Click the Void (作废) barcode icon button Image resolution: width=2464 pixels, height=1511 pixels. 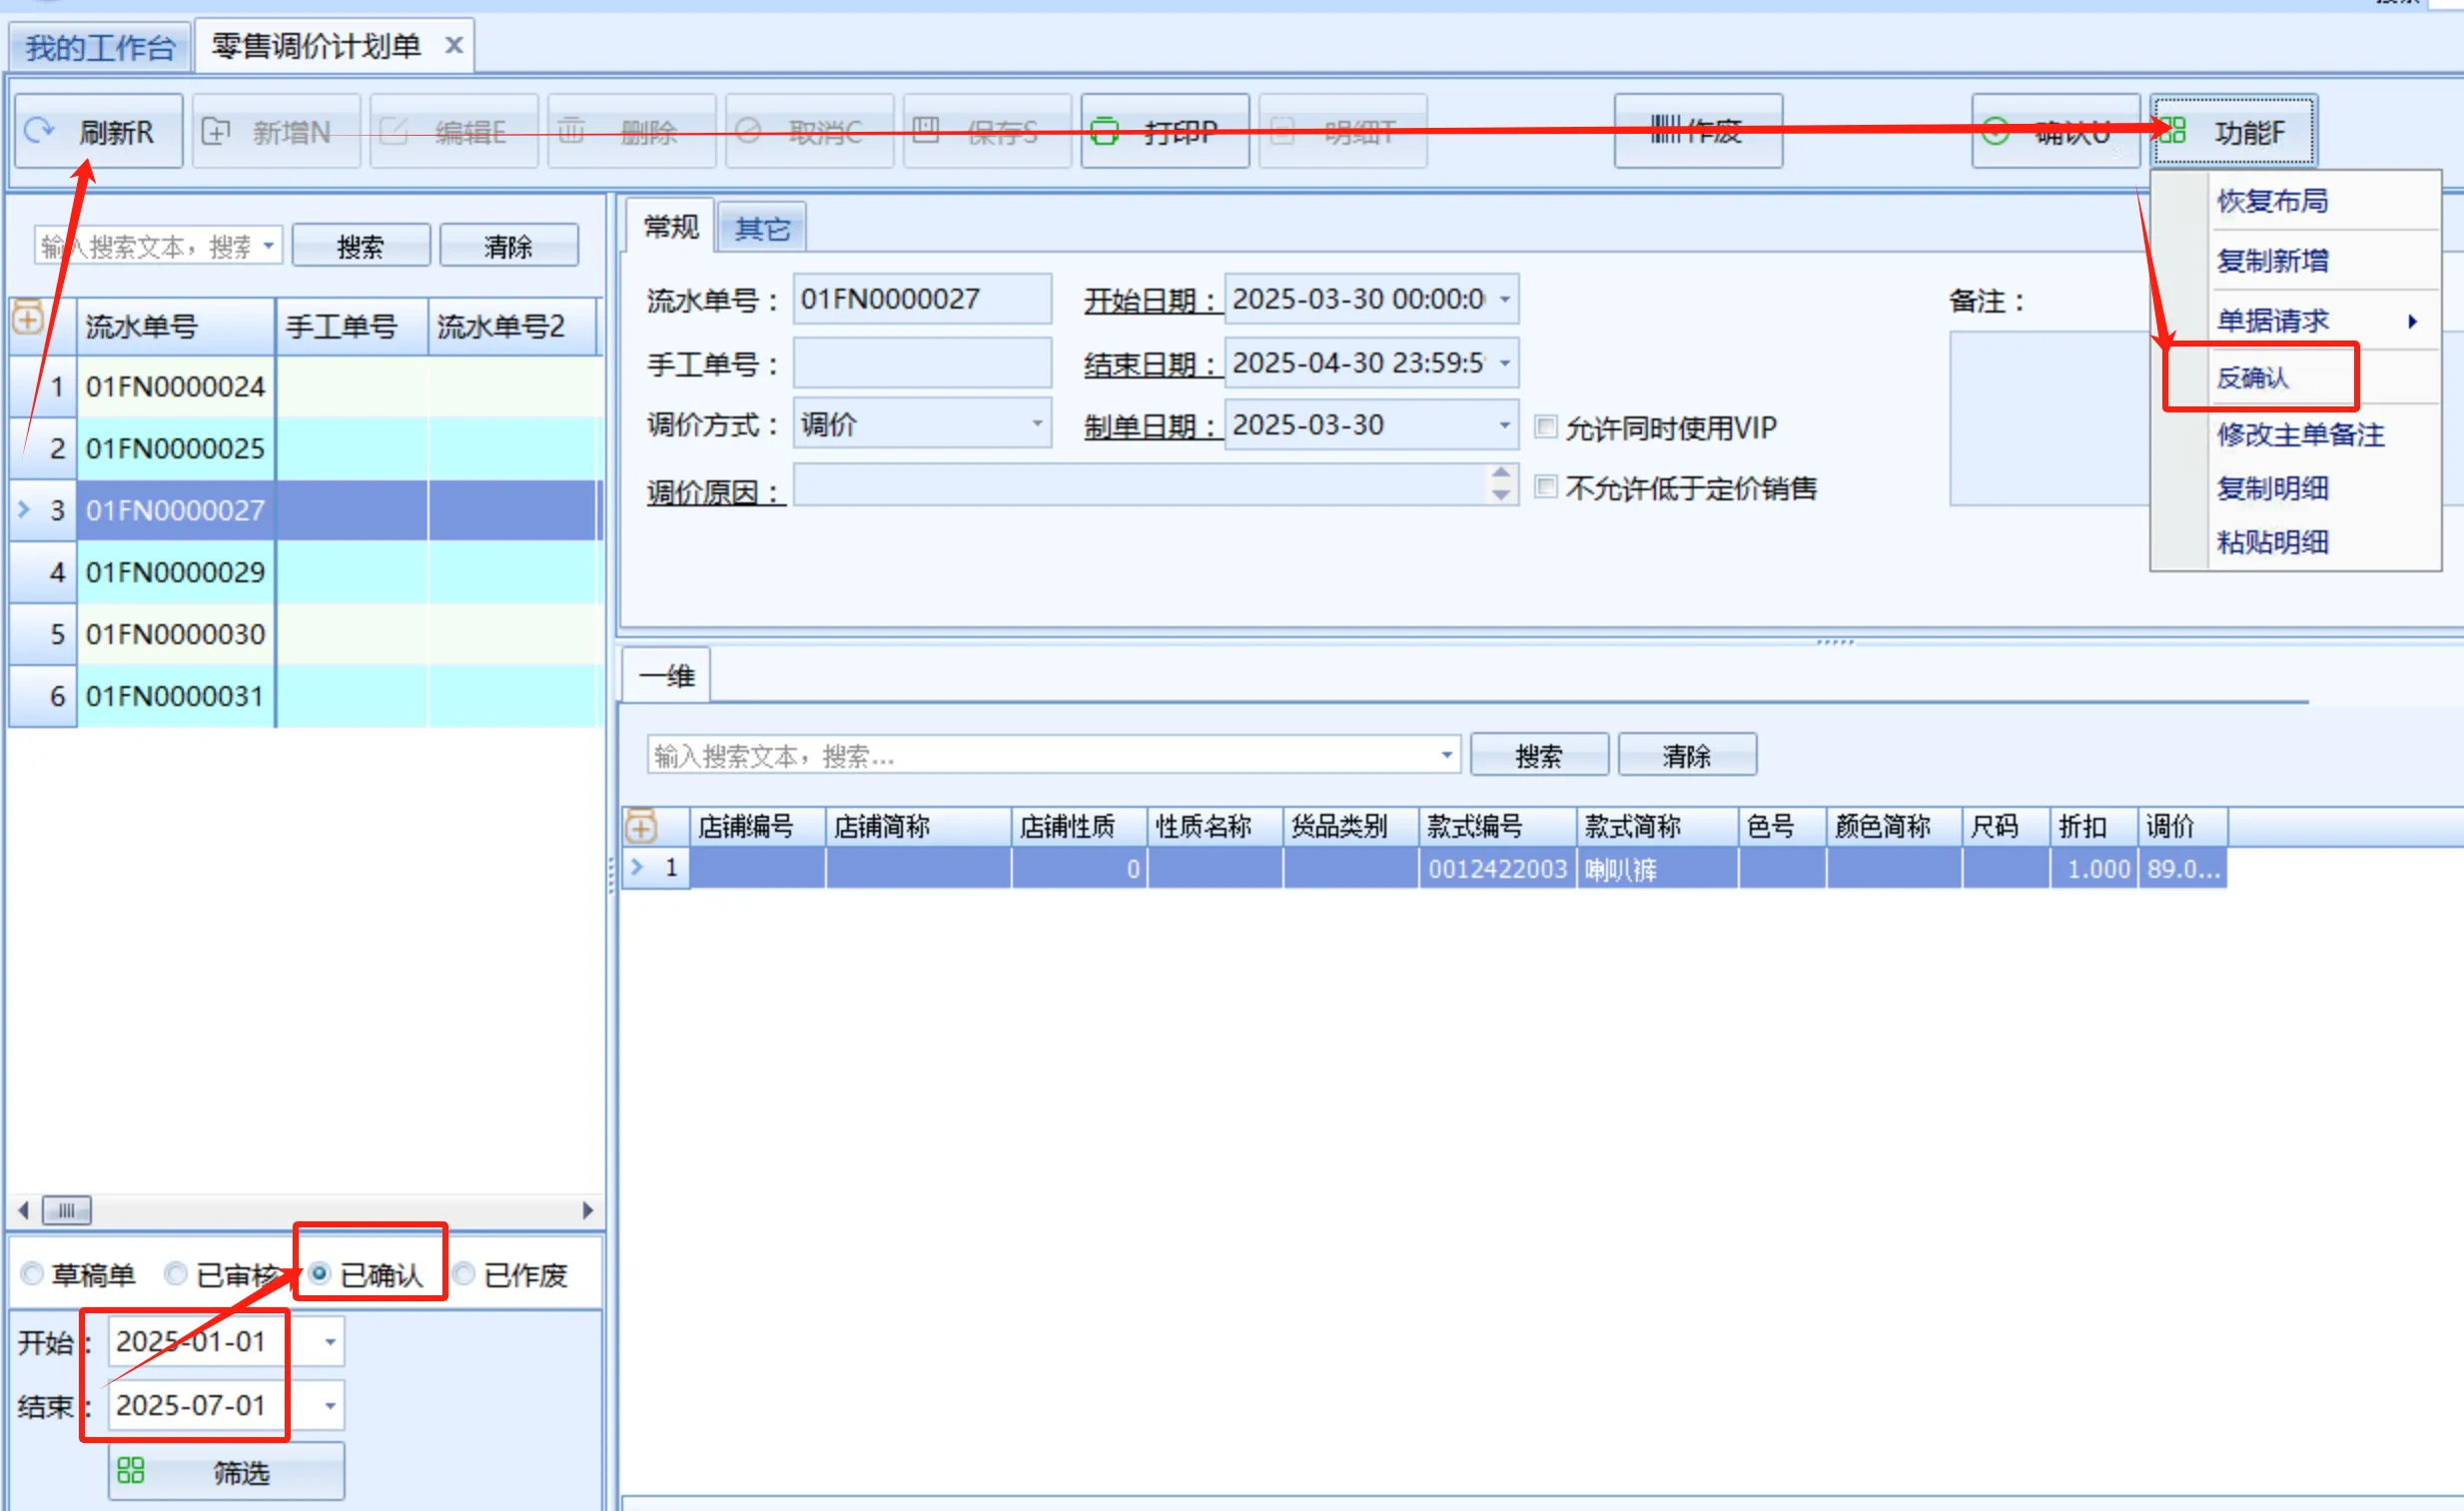[1664, 129]
